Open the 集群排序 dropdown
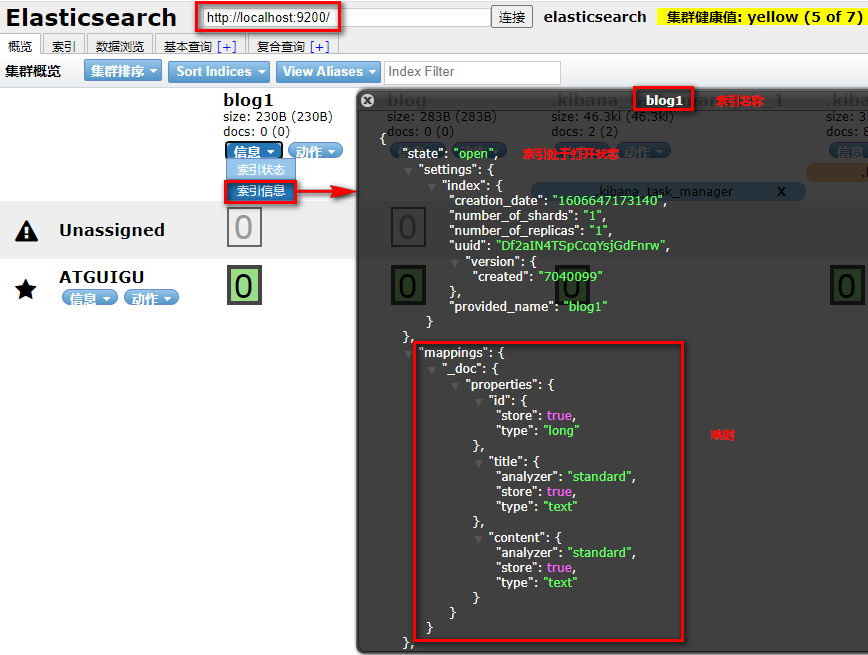 pyautogui.click(x=123, y=71)
